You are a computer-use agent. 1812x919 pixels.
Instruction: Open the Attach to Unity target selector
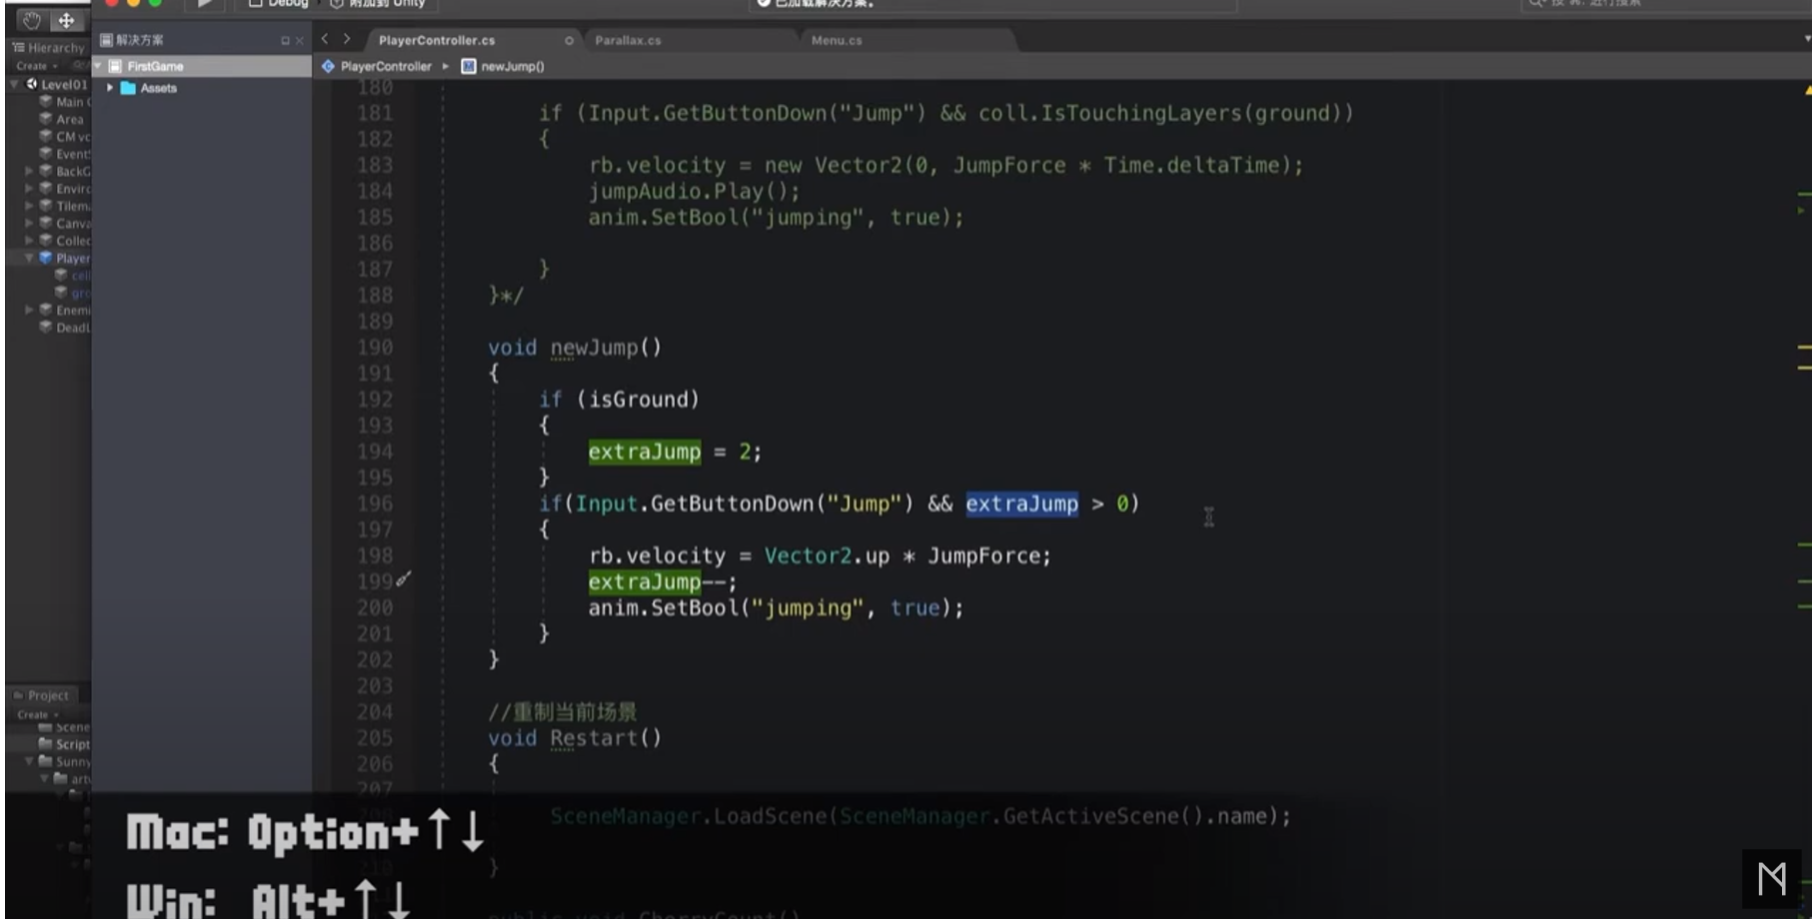coord(378,4)
